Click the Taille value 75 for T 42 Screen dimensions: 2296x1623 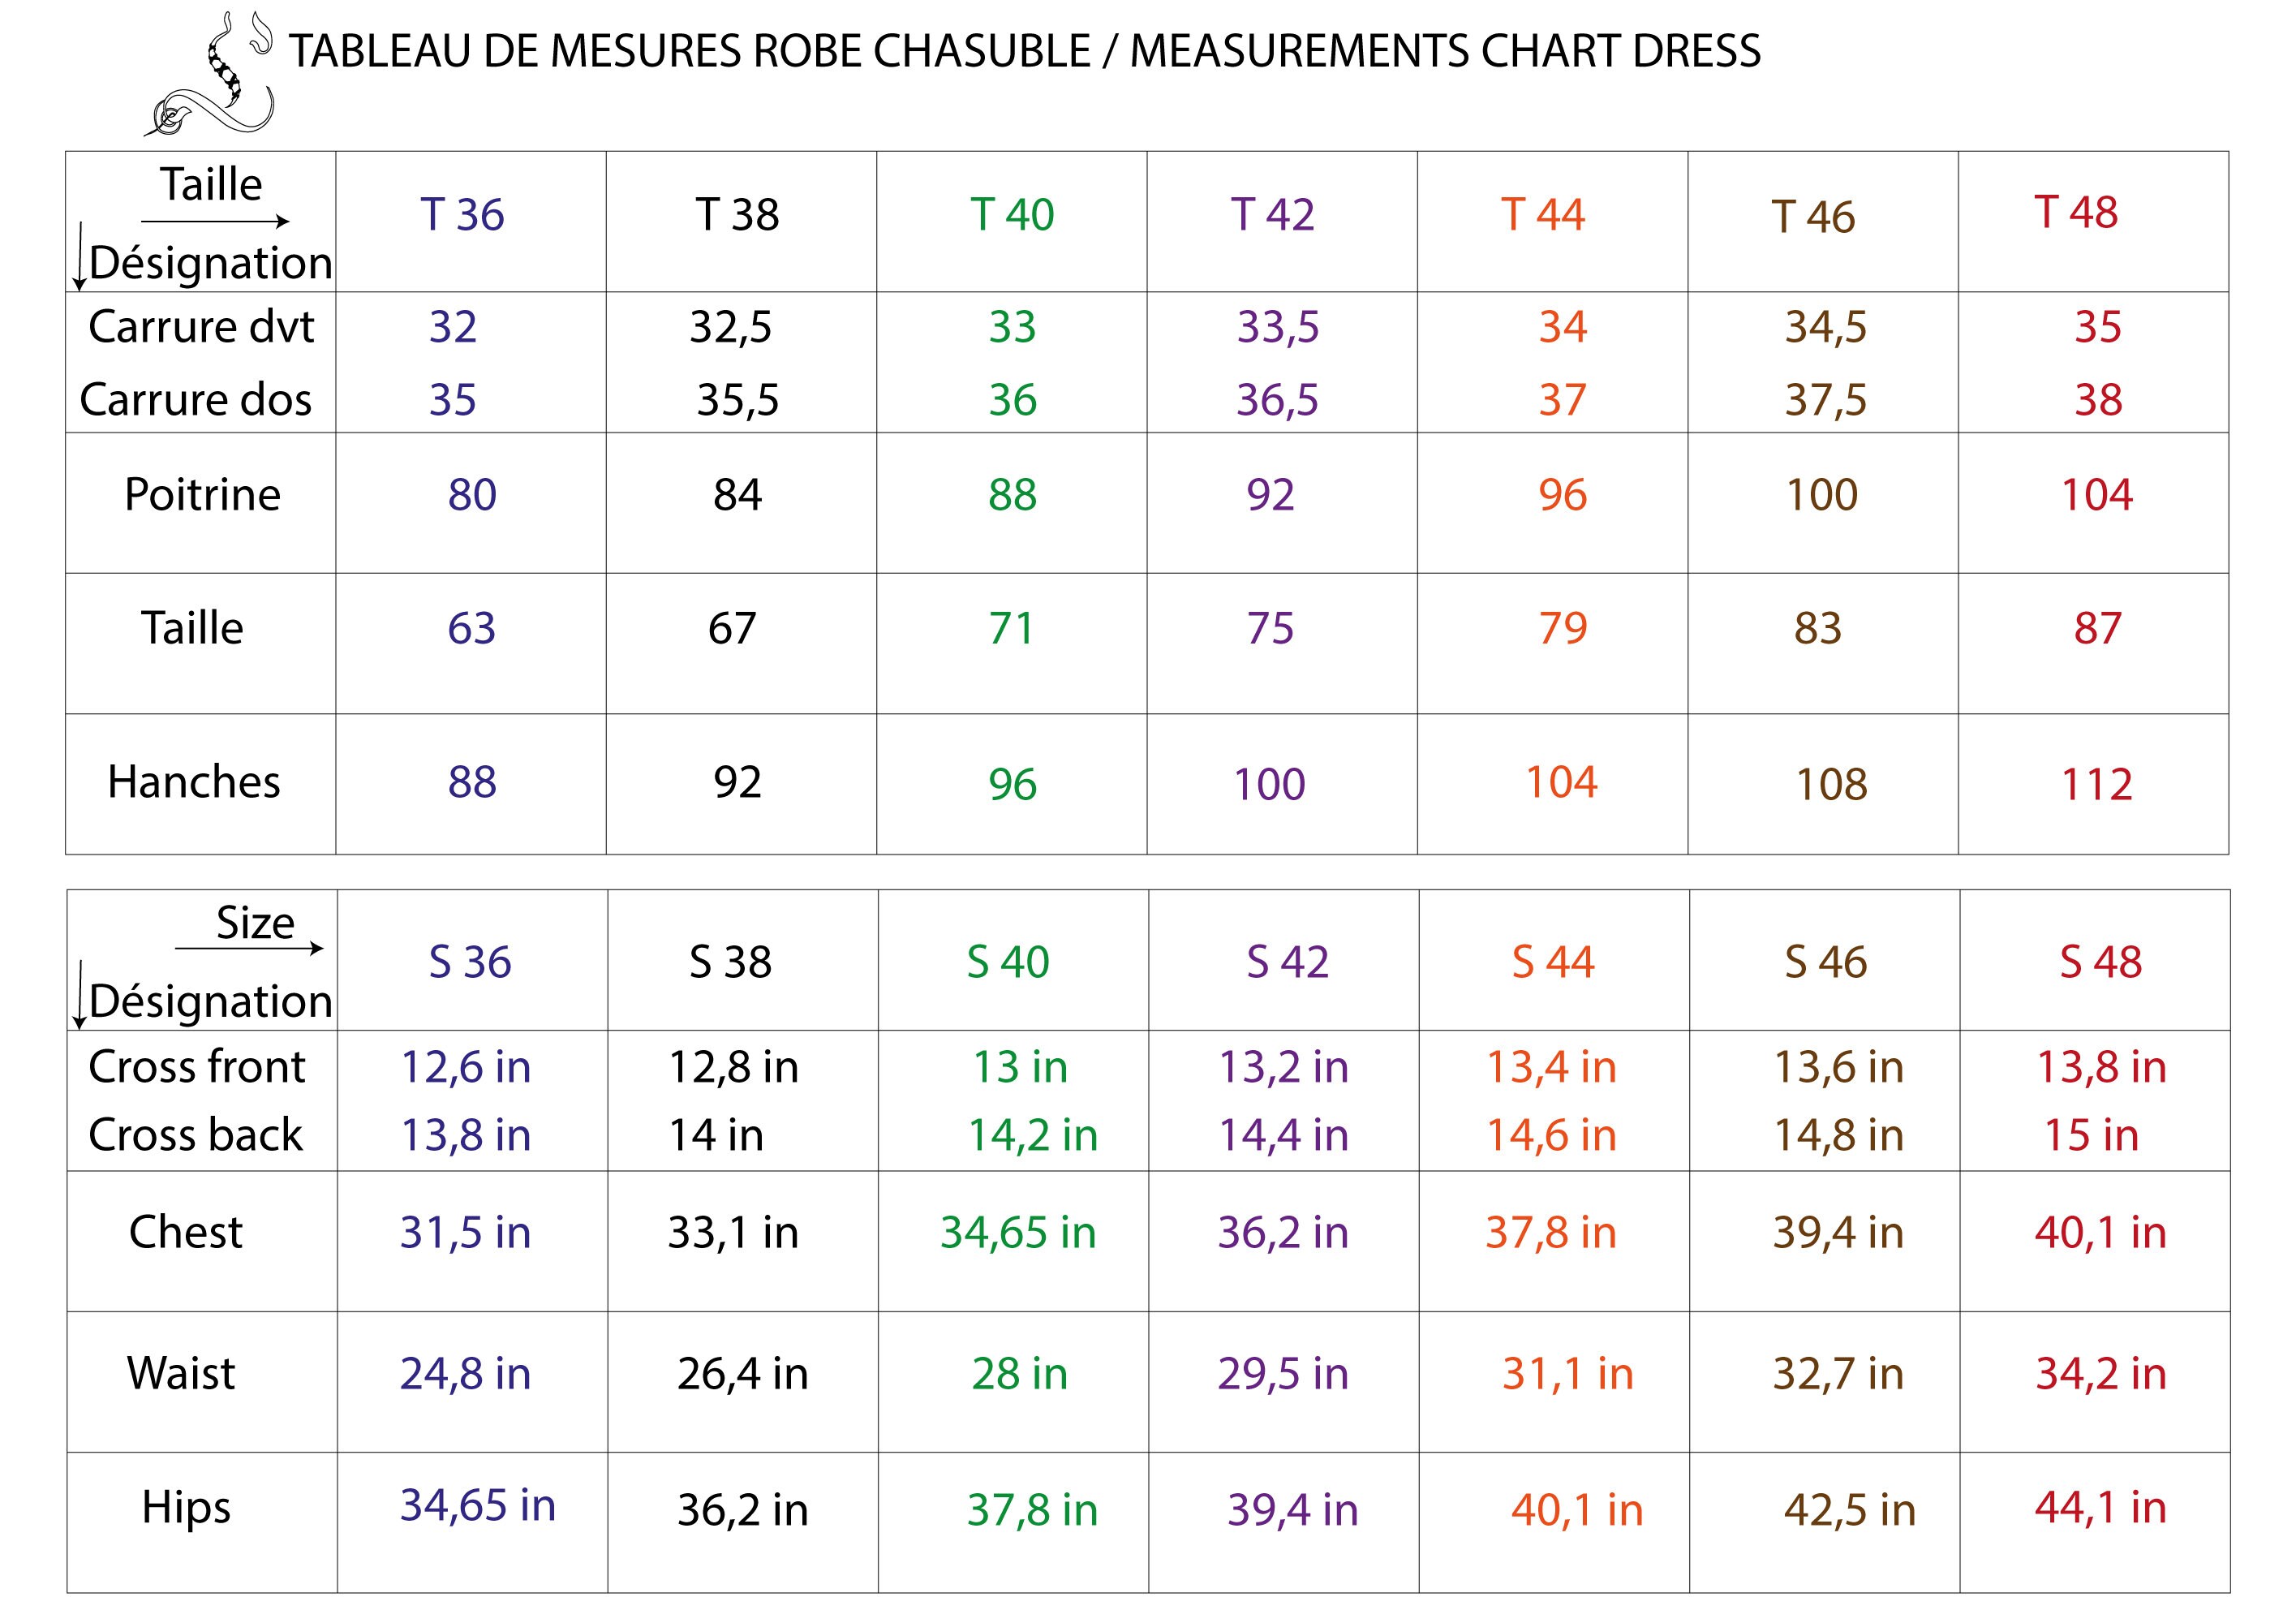pos(1270,628)
